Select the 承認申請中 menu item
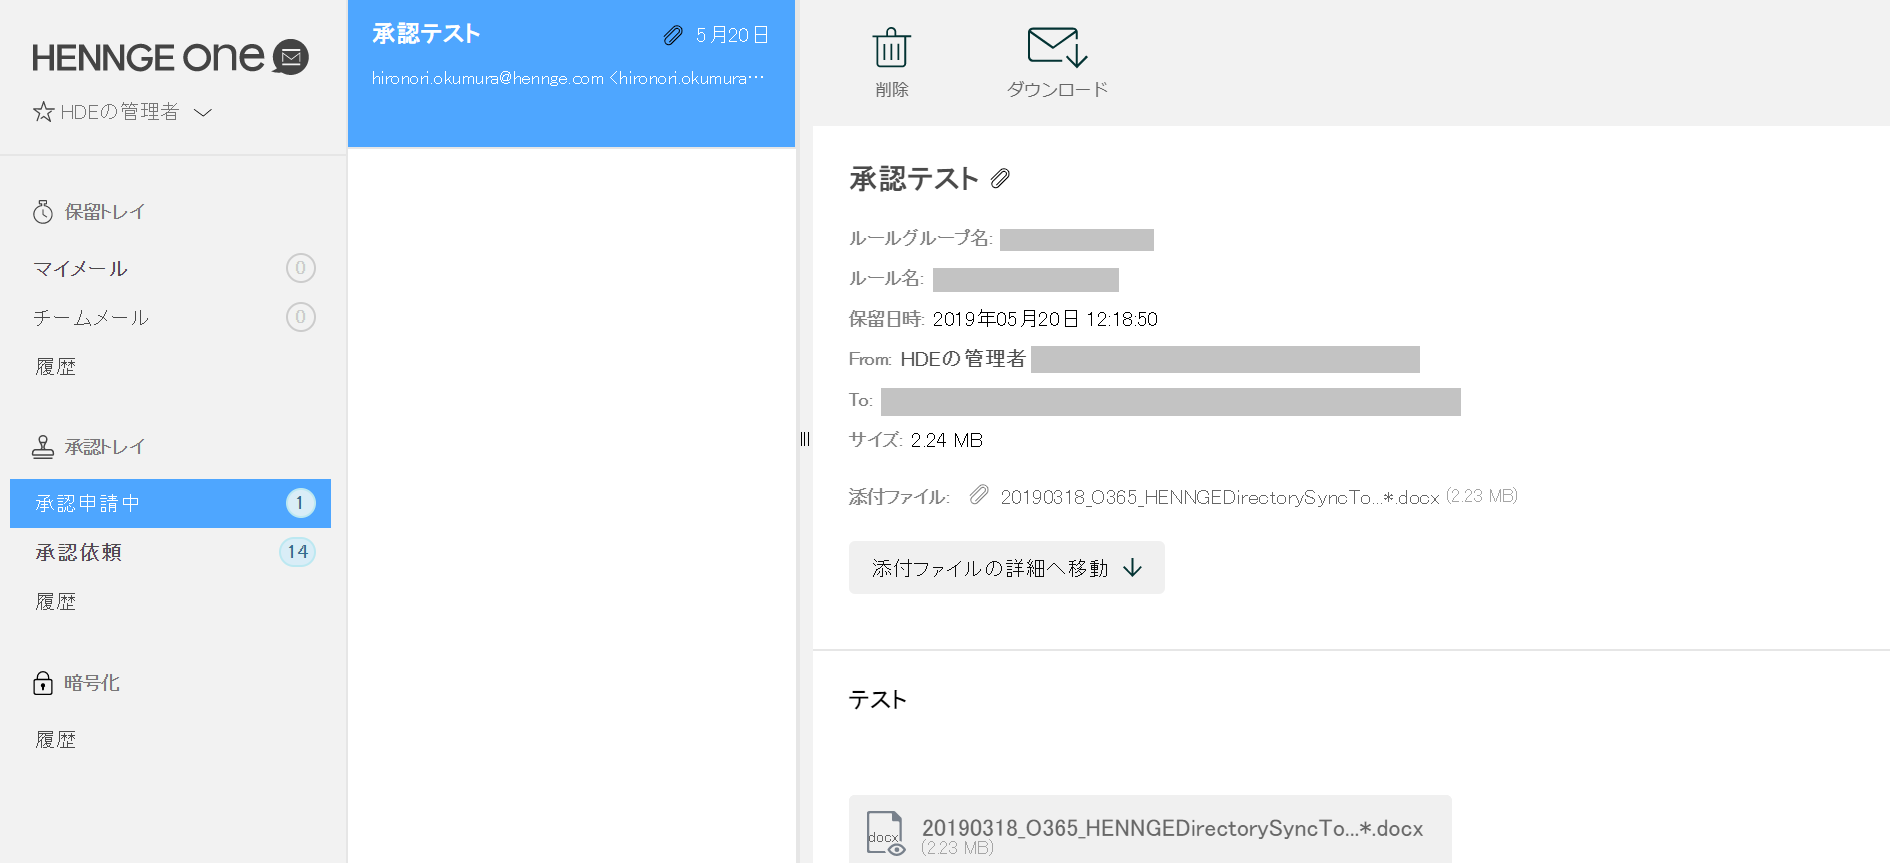Image resolution: width=1891 pixels, height=863 pixels. (x=170, y=503)
